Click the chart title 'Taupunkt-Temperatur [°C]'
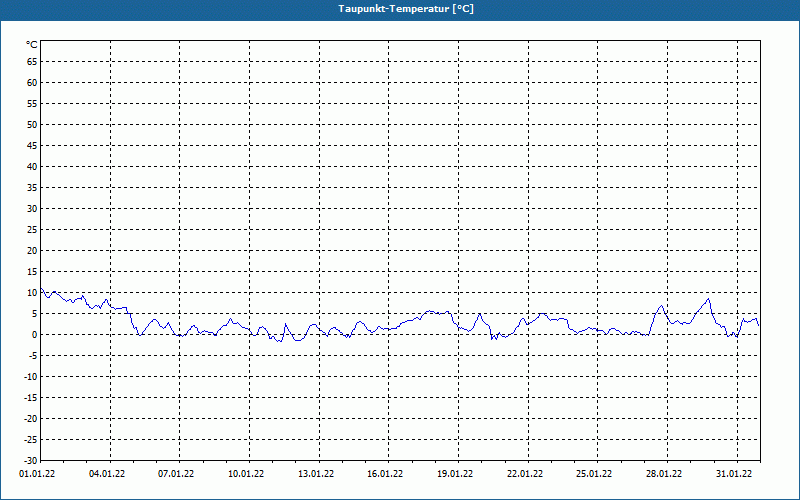 coord(406,9)
